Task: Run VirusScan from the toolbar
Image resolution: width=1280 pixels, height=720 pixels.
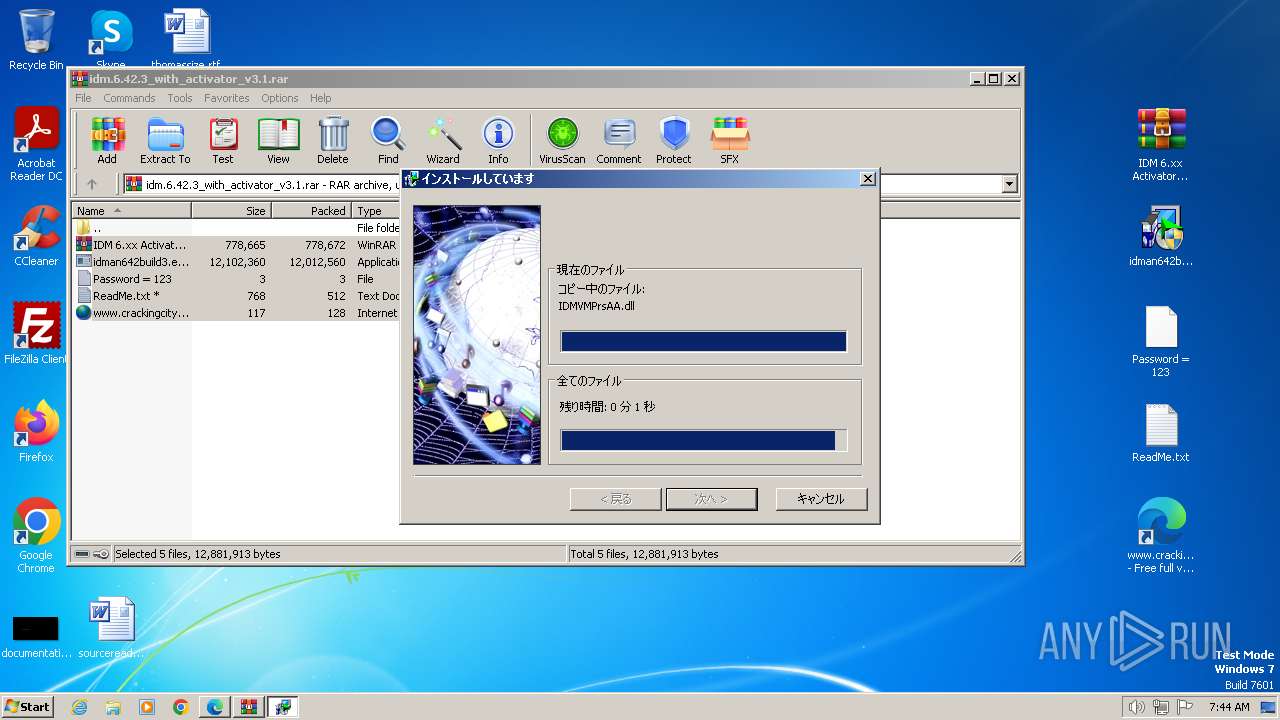Action: click(562, 140)
